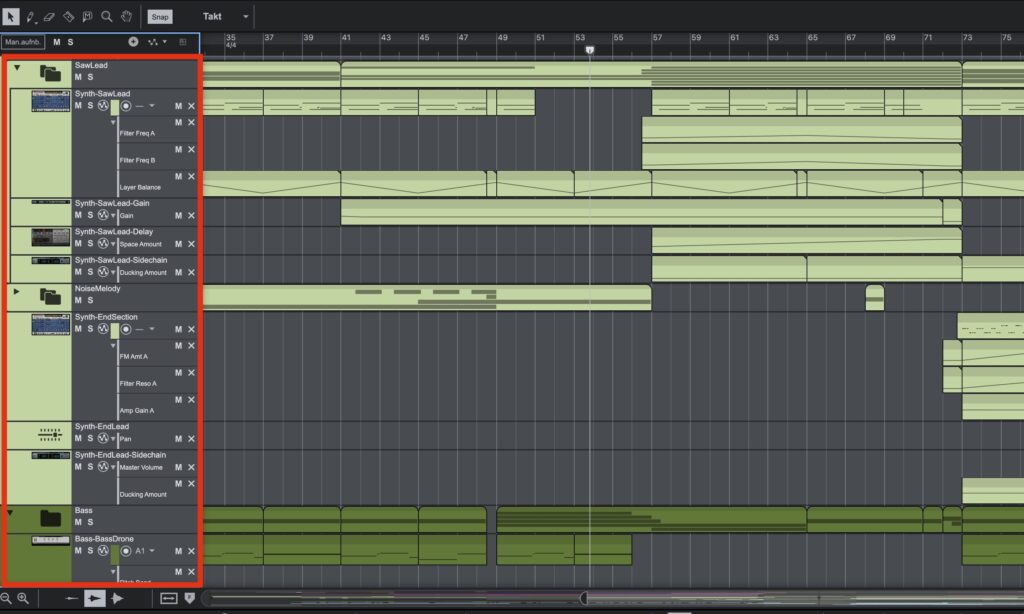Click the NoiseMelody folder icon
The image size is (1024, 614).
pos(50,297)
